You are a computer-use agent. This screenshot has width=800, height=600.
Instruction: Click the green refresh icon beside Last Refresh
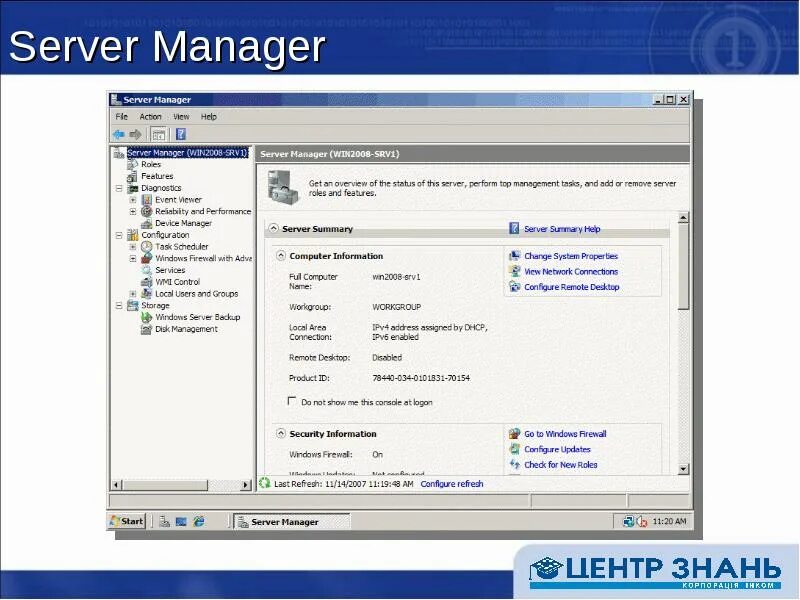tap(264, 483)
